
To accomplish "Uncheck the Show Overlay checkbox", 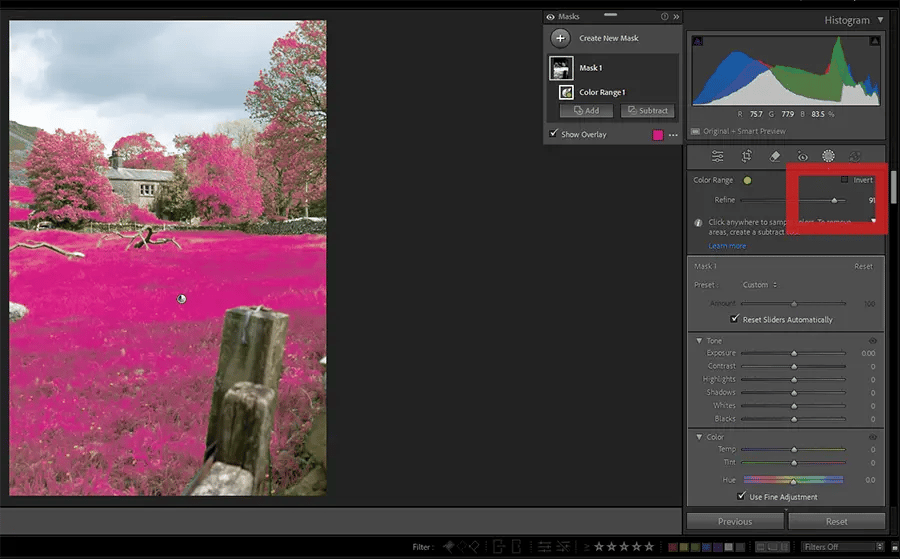I will pos(553,134).
